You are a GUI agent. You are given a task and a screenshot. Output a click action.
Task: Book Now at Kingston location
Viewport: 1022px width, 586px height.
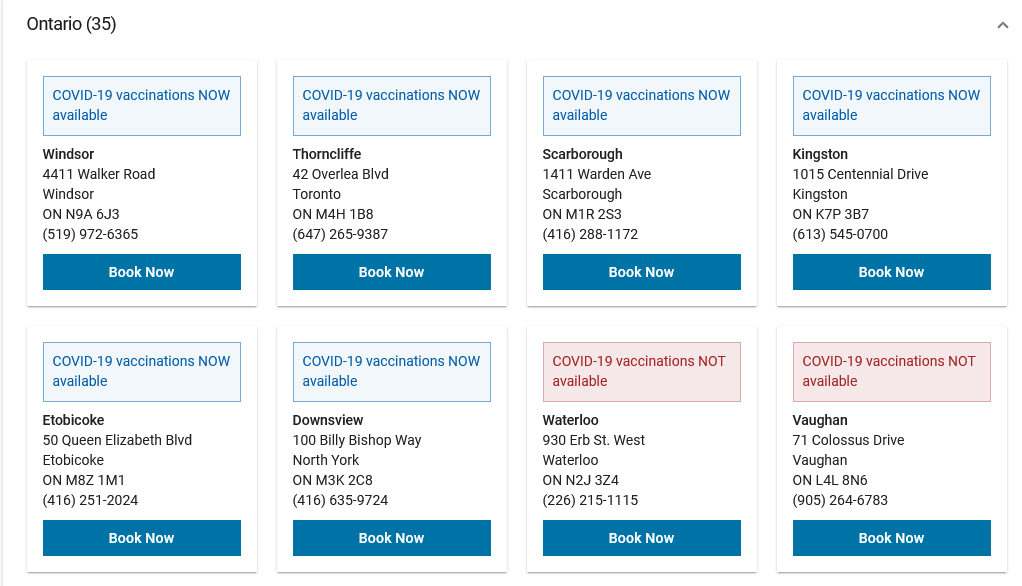[x=891, y=272]
